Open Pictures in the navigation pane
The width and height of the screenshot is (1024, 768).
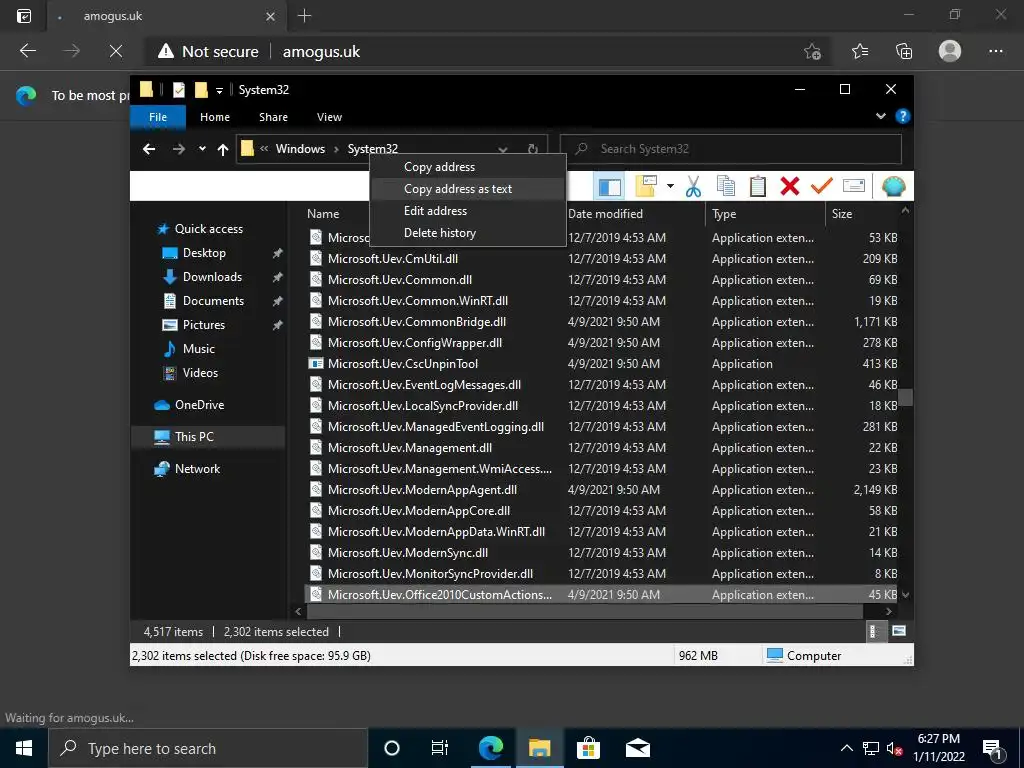click(x=203, y=325)
